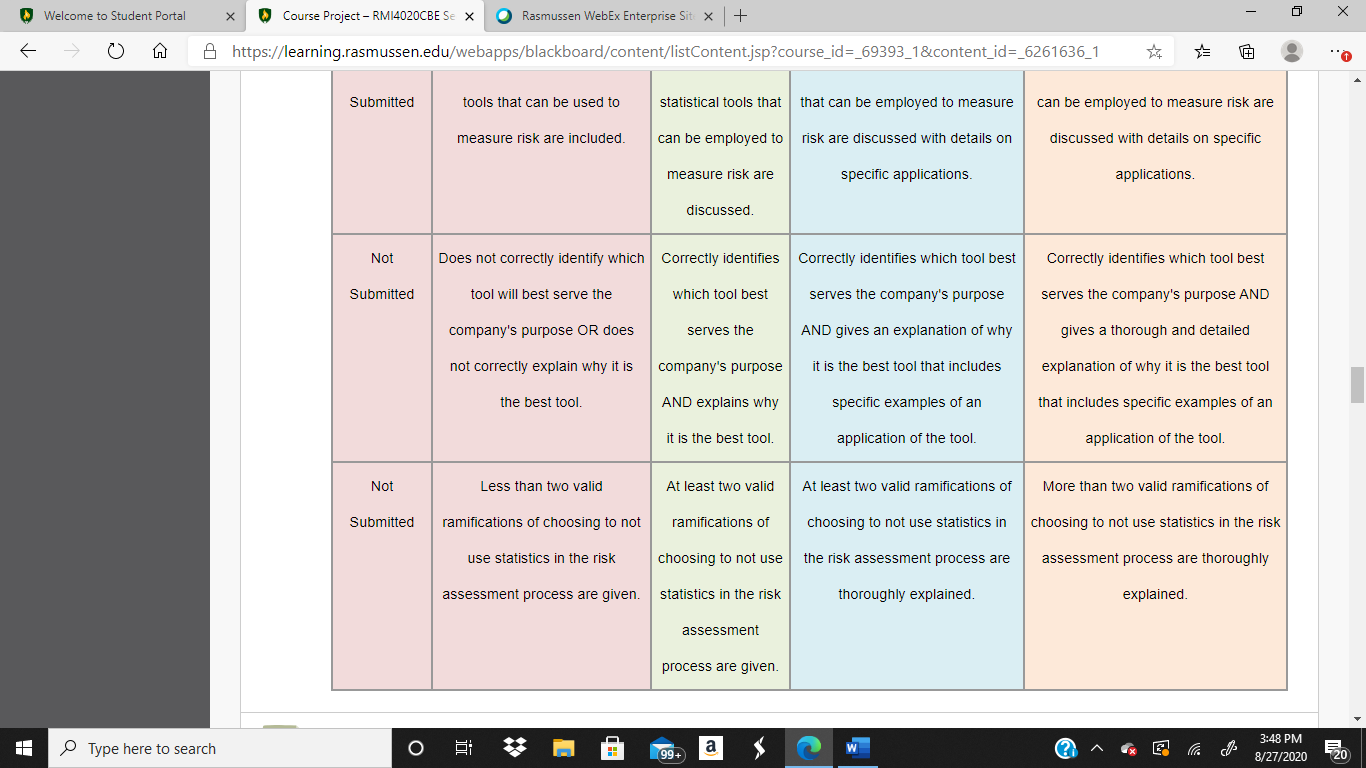Refresh the current page
This screenshot has width=1366, height=768.
pos(115,51)
